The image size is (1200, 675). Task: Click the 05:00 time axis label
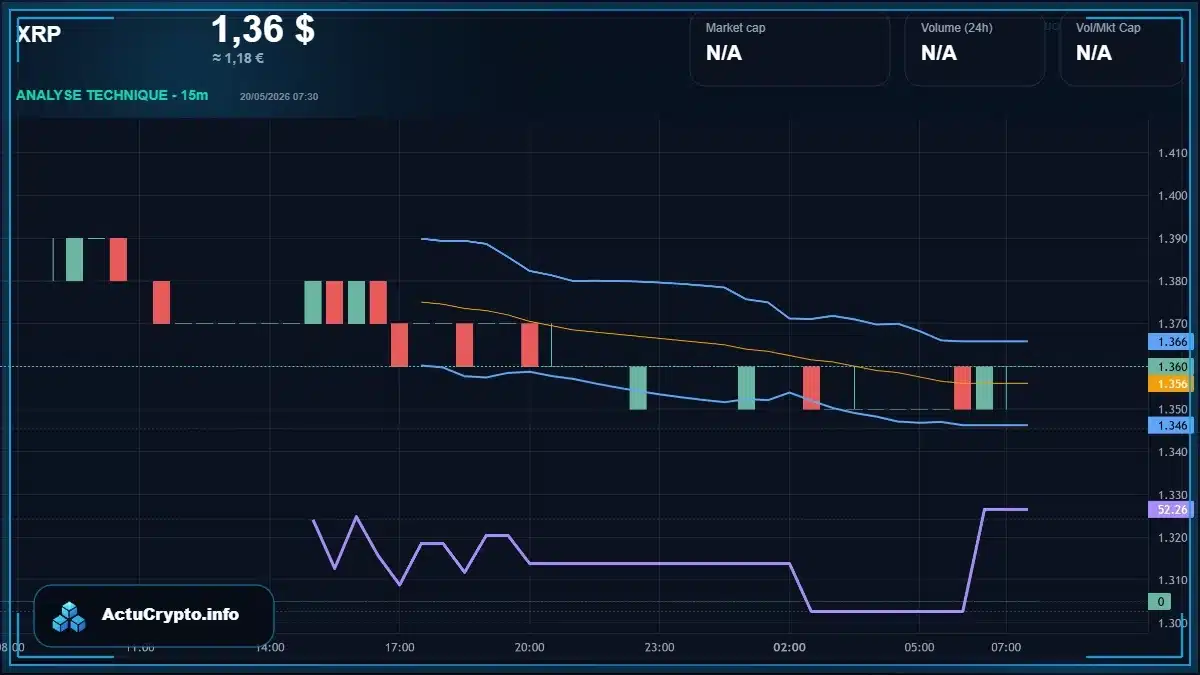click(920, 648)
